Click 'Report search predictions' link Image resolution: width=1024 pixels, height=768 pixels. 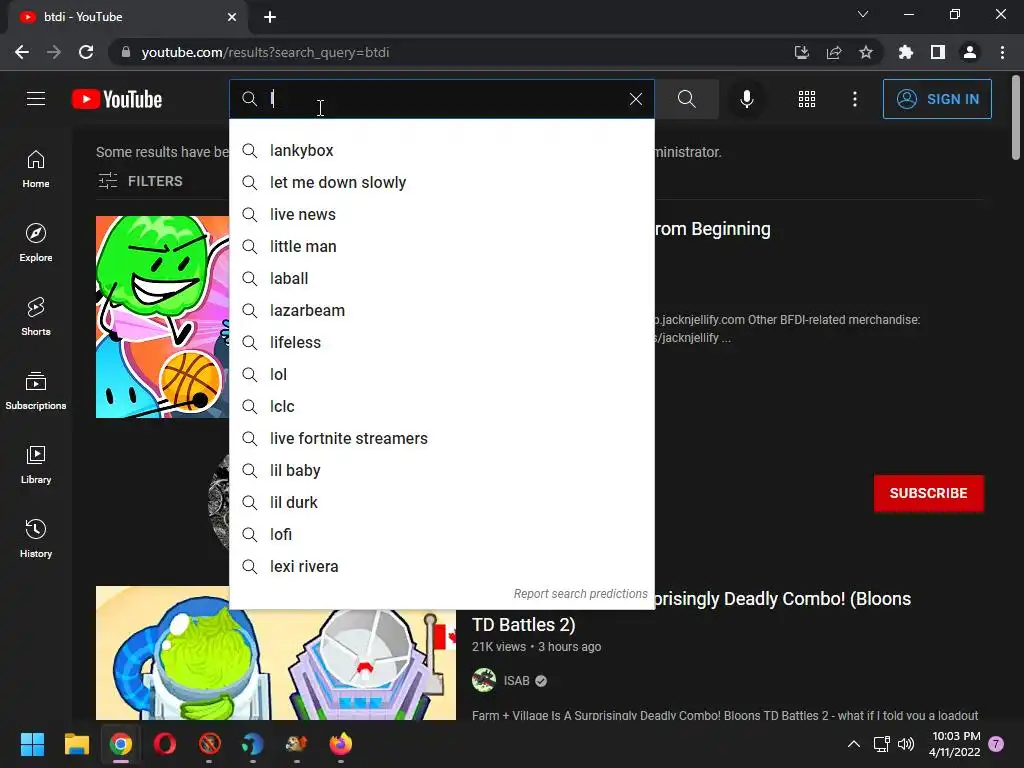pyautogui.click(x=580, y=594)
